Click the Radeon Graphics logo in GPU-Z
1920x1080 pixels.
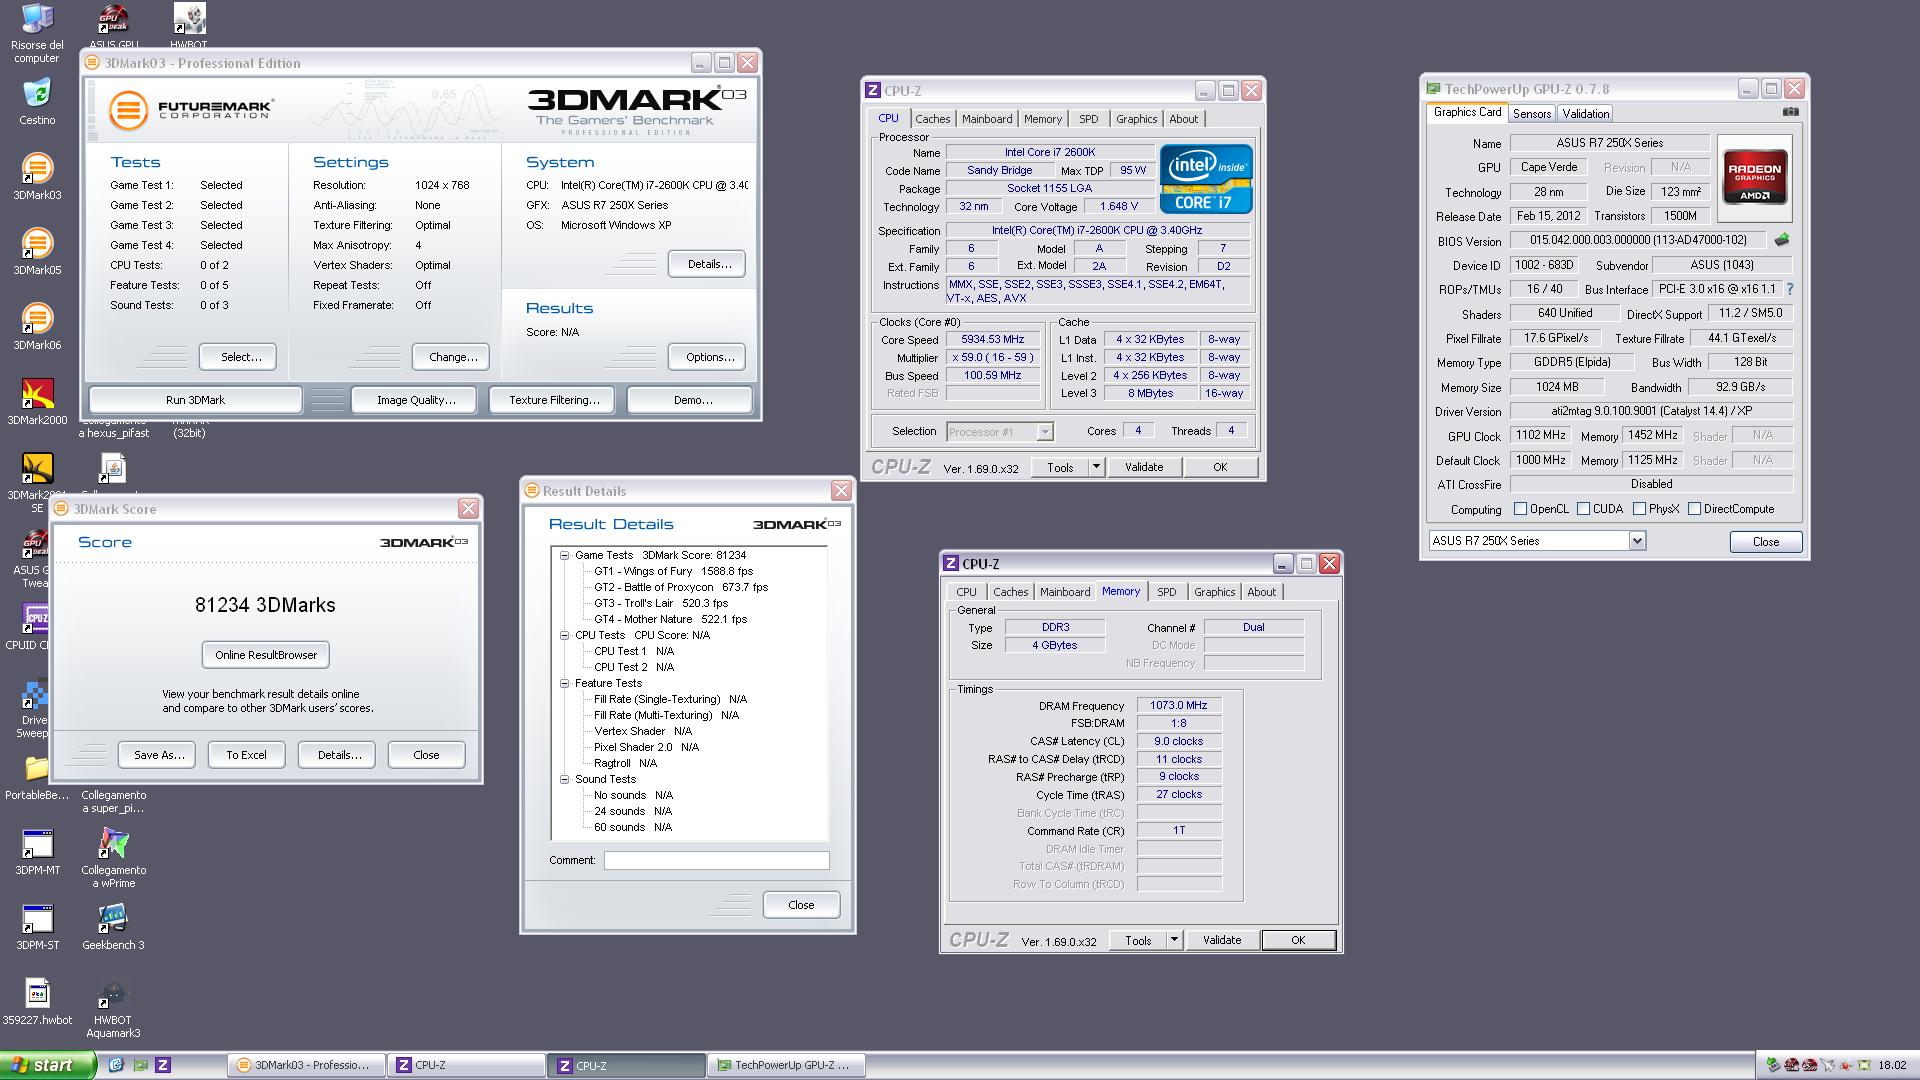[x=1755, y=177]
